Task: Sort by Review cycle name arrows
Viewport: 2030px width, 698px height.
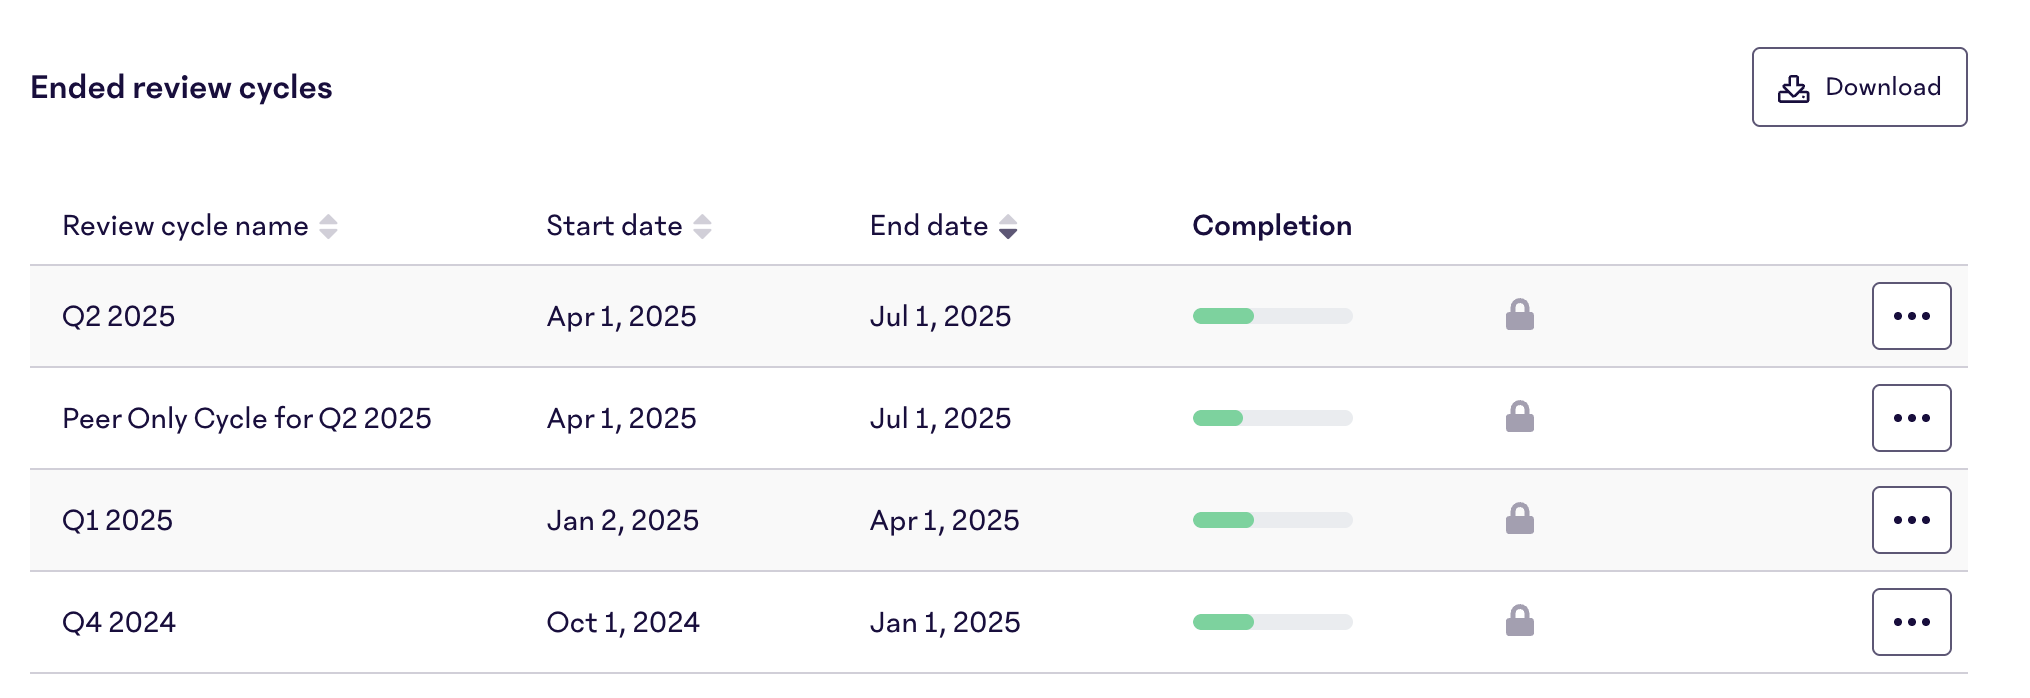Action: point(328,227)
